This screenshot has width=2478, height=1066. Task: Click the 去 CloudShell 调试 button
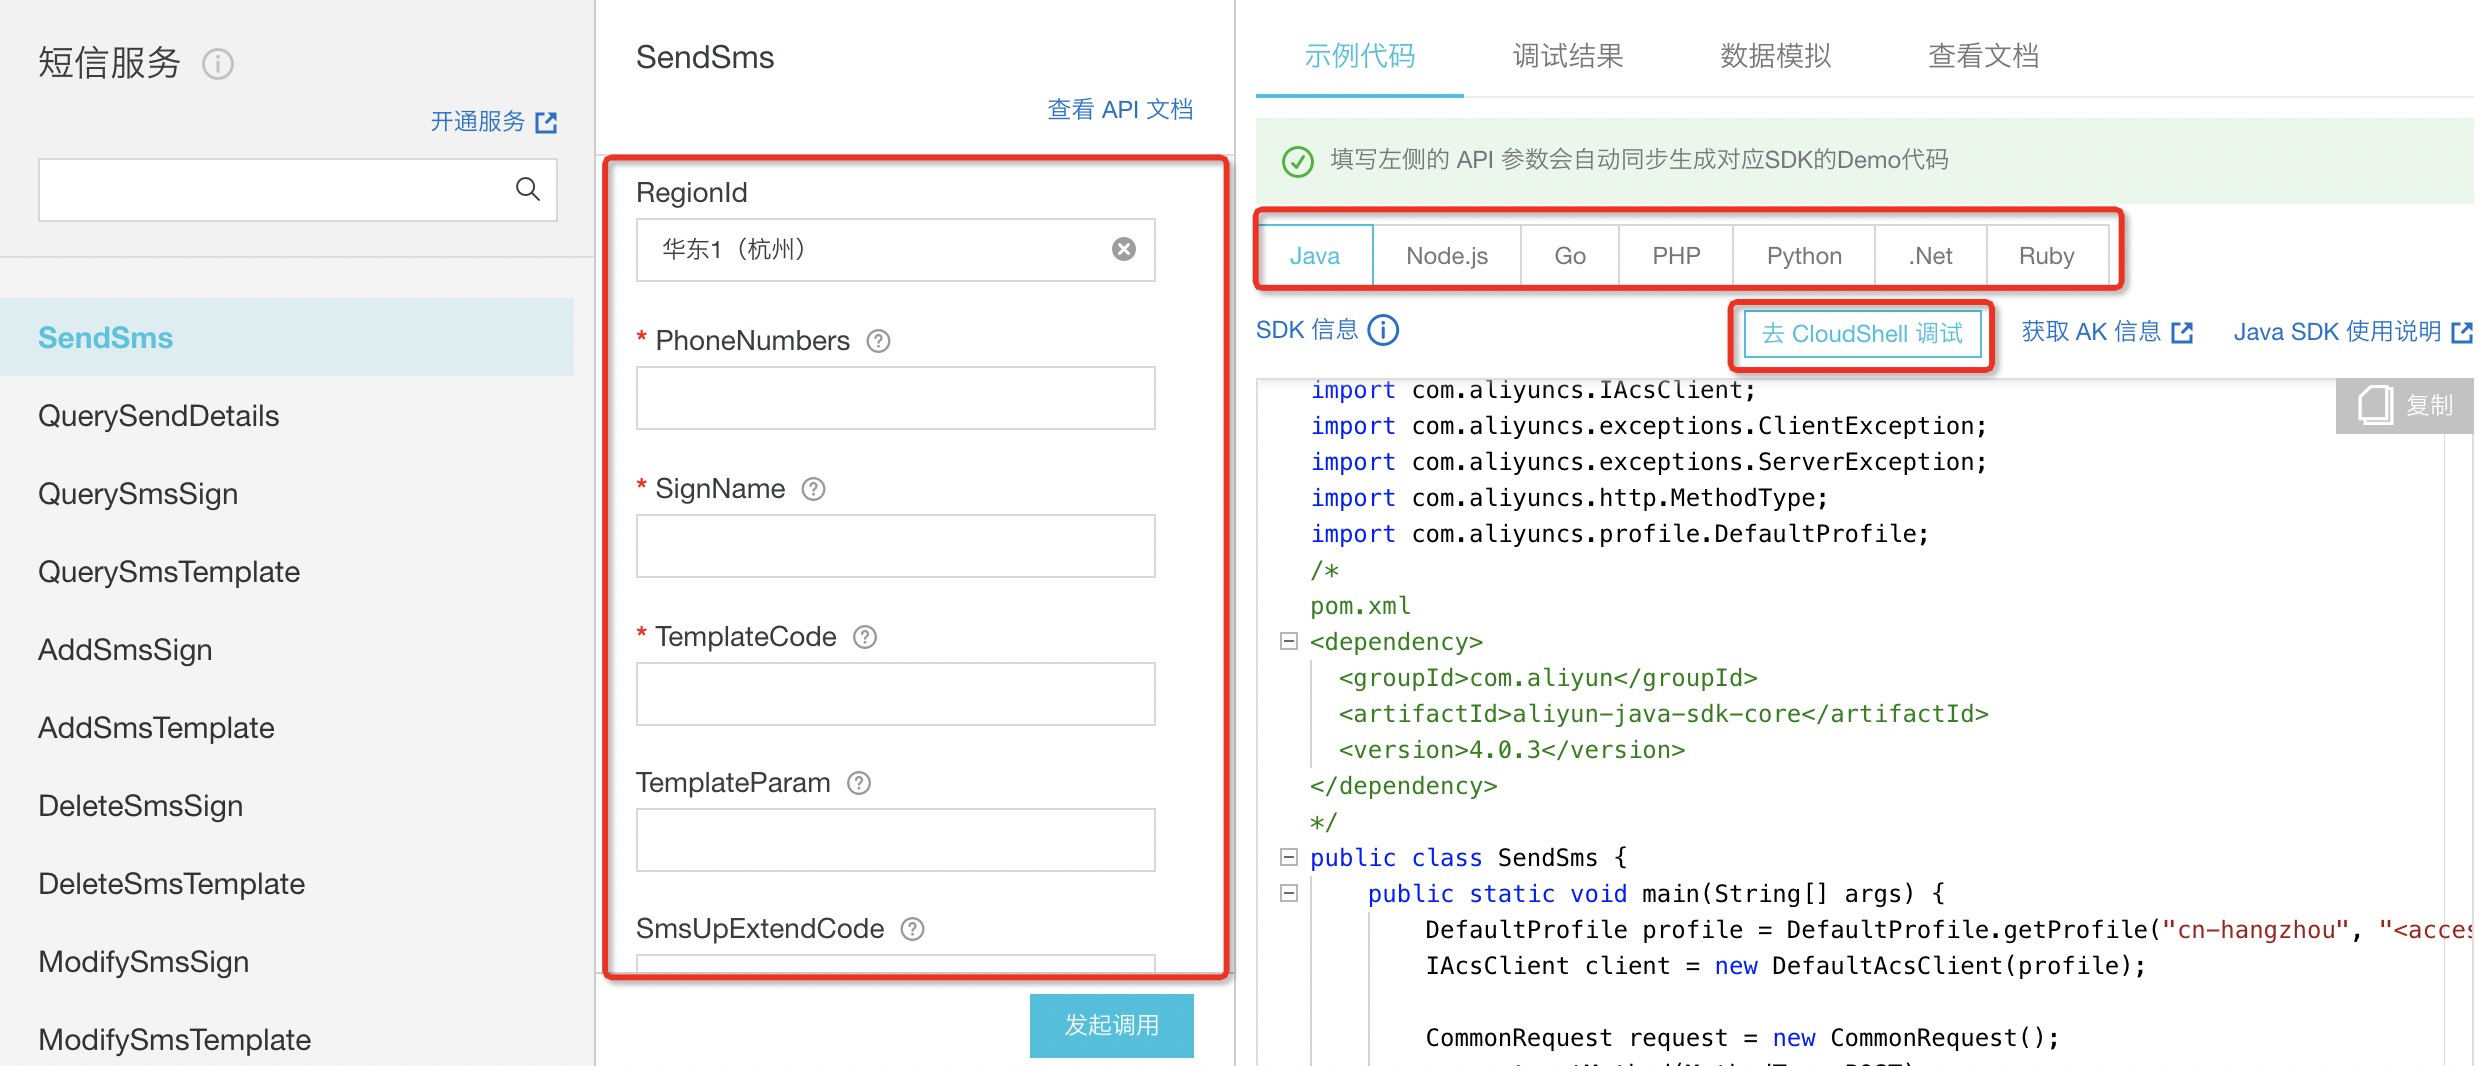(x=1862, y=333)
